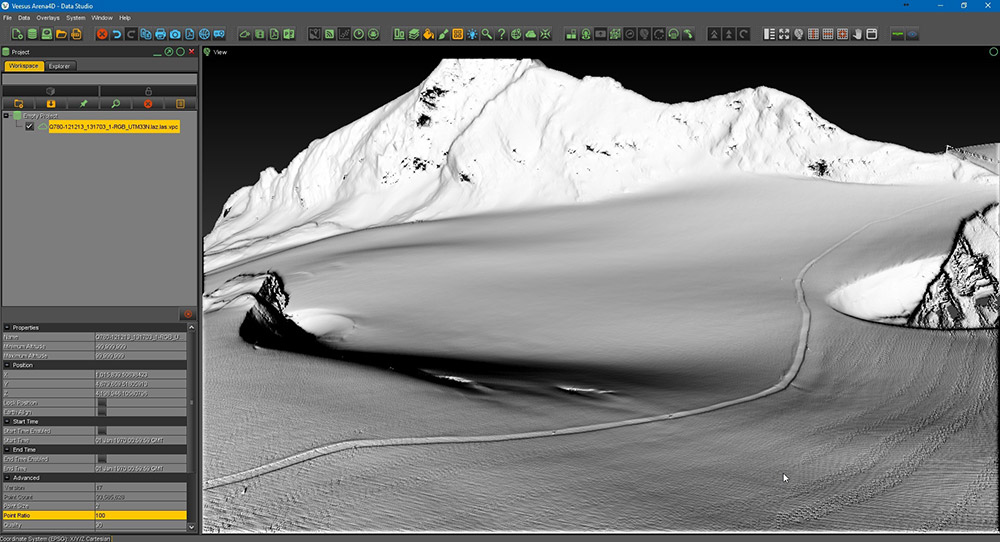
Task: Click the Name property value field
Action: tap(140, 337)
